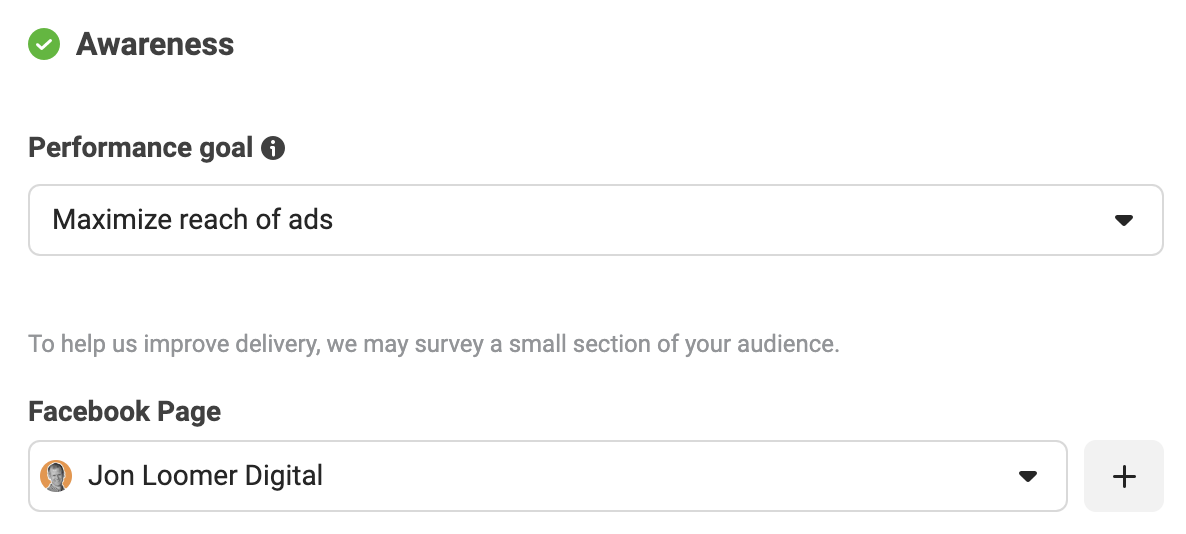Click the Performance goal dropdown caret arrow
The width and height of the screenshot is (1186, 534).
click(x=1124, y=220)
